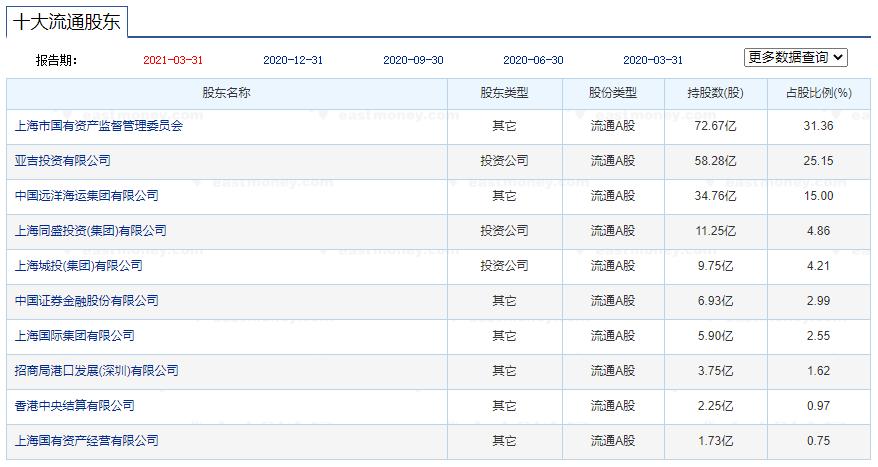Click the 25.15 percentage cell
878x467 pixels.
point(819,161)
